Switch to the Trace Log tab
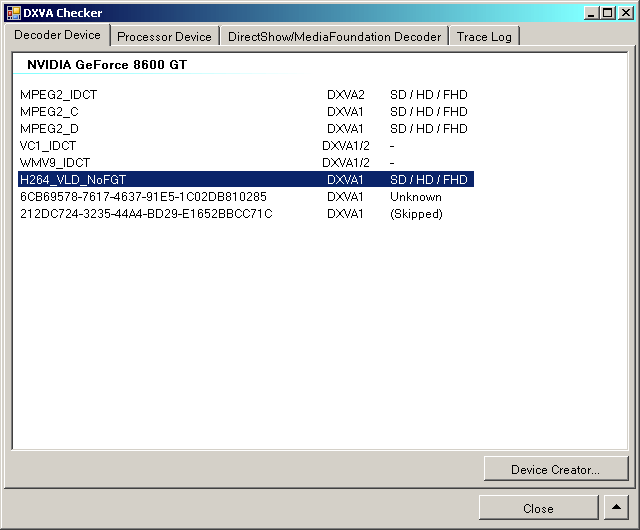640x530 pixels. tap(484, 37)
